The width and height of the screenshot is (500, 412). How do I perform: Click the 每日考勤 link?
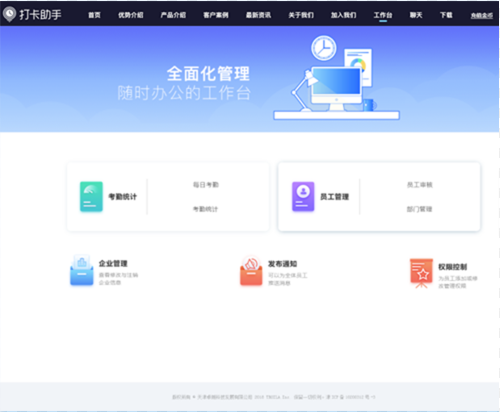(x=206, y=185)
